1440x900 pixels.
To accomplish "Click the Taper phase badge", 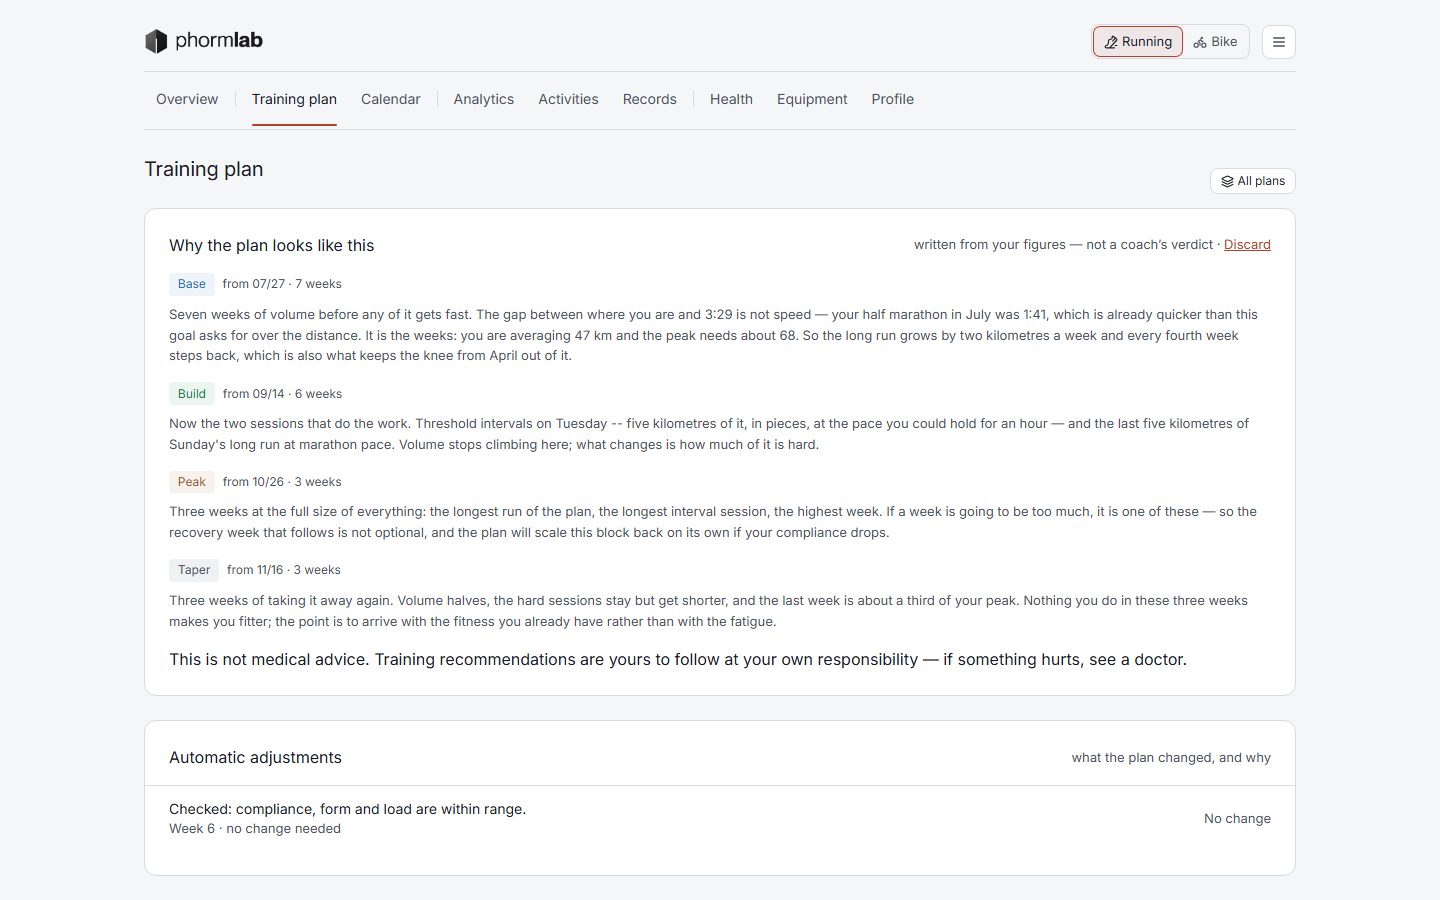I will coord(194,570).
